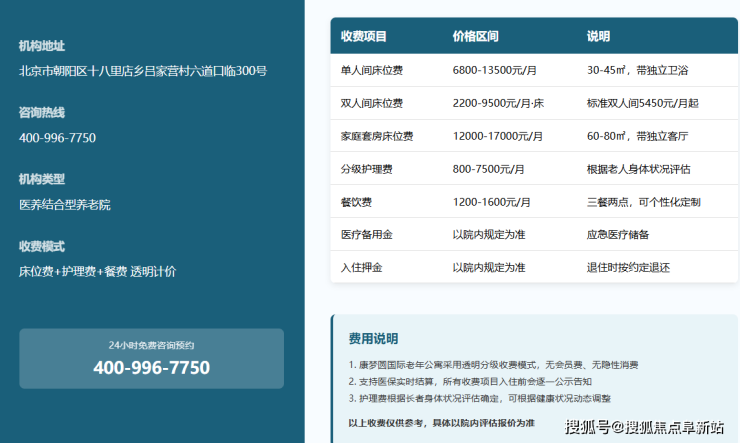Viewport: 740px width, 443px height.
Task: Click '标准双人间5450元/月起' cell
Action: pos(642,103)
